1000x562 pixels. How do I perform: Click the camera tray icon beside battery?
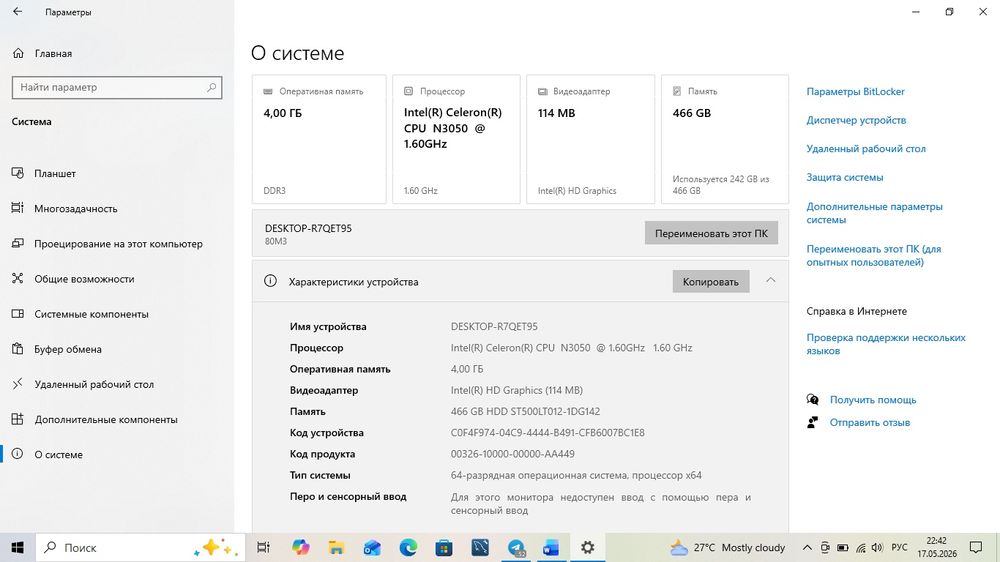click(x=825, y=547)
